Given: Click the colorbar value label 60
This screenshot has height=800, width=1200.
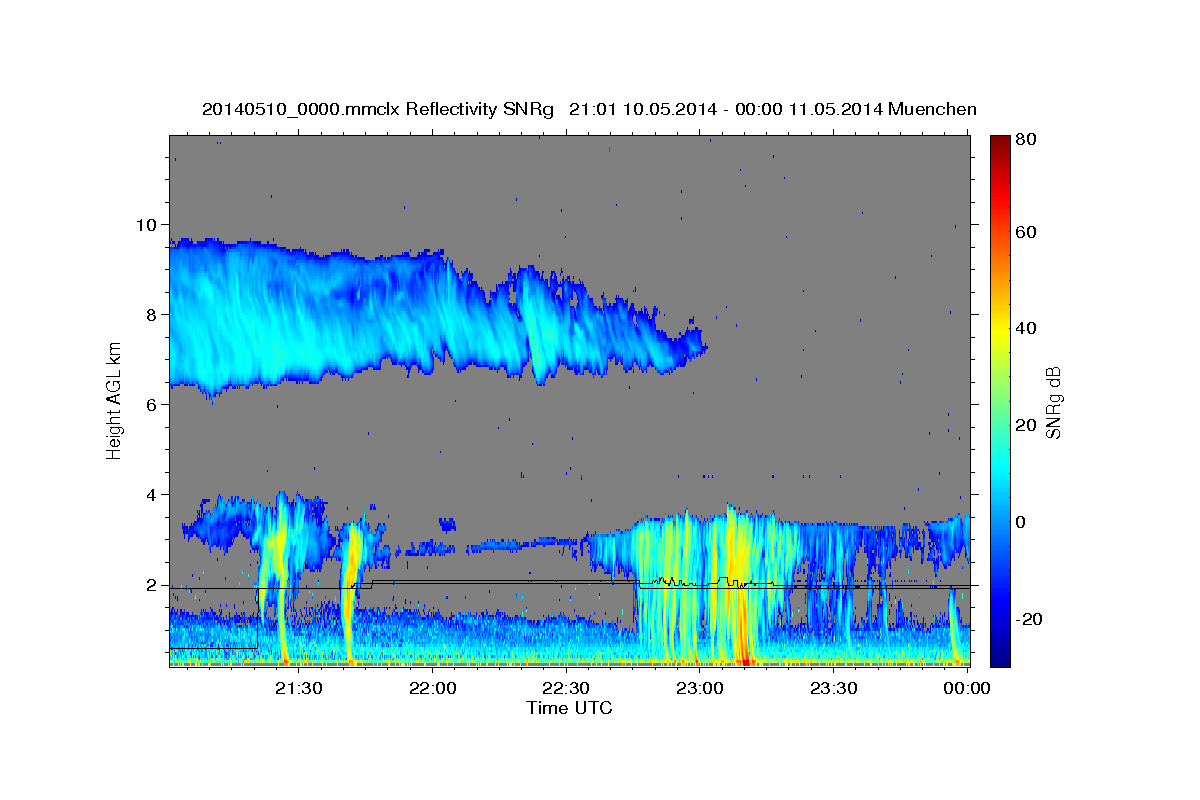Looking at the screenshot, I should pyautogui.click(x=1025, y=232).
